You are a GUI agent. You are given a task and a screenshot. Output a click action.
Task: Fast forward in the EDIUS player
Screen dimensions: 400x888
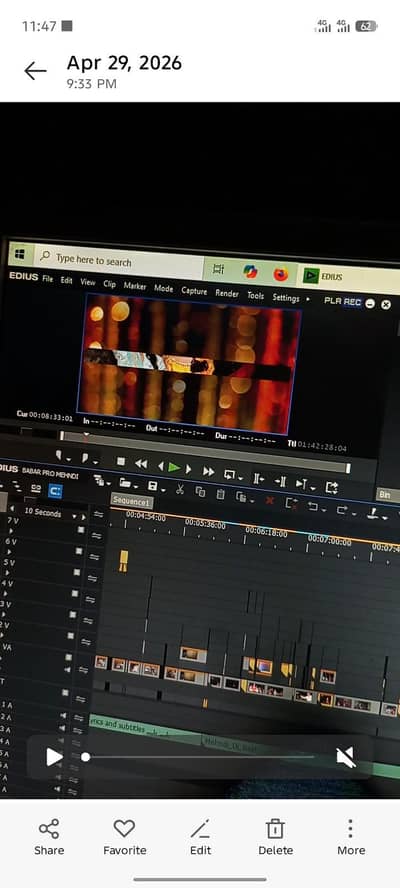click(x=208, y=472)
